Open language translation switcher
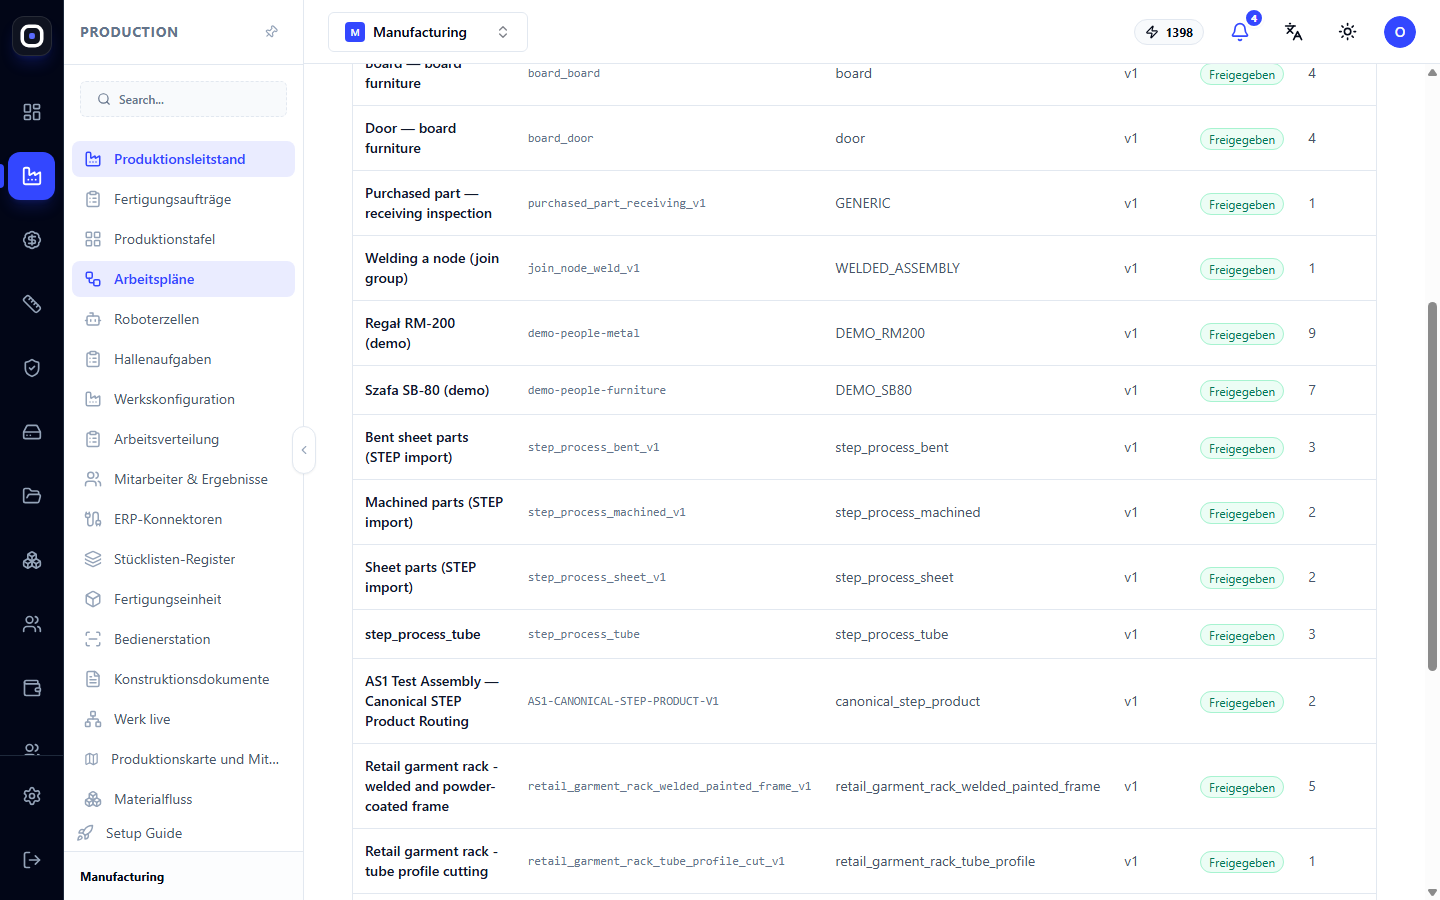 (1294, 32)
